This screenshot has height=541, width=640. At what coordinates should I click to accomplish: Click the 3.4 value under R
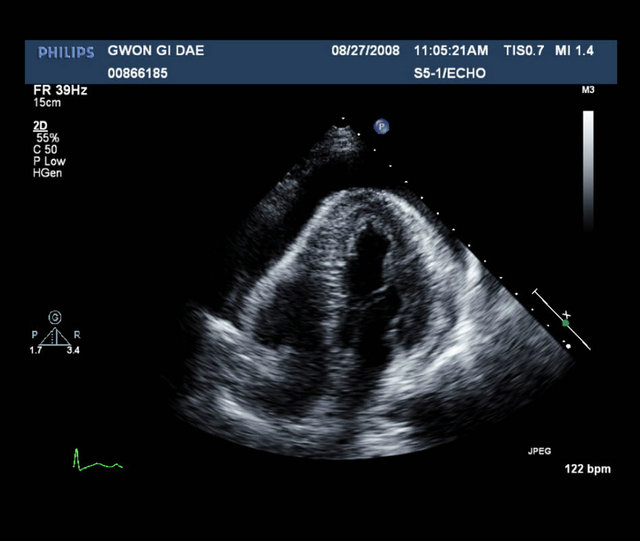point(73,350)
